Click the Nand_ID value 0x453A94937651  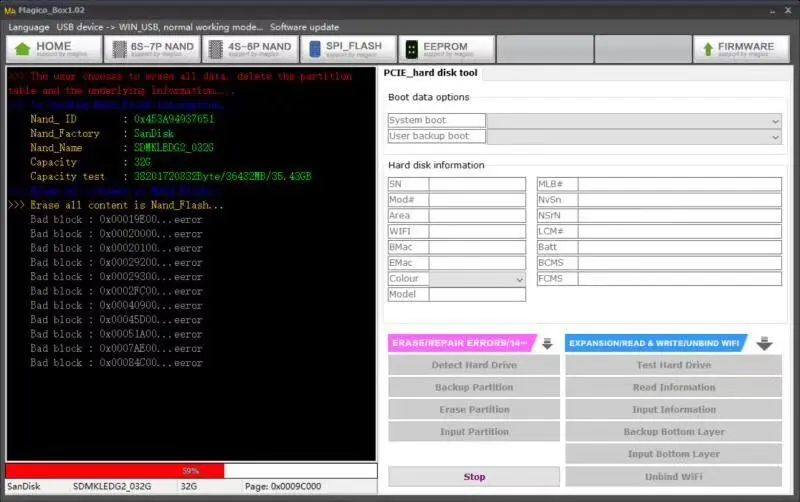coord(174,119)
